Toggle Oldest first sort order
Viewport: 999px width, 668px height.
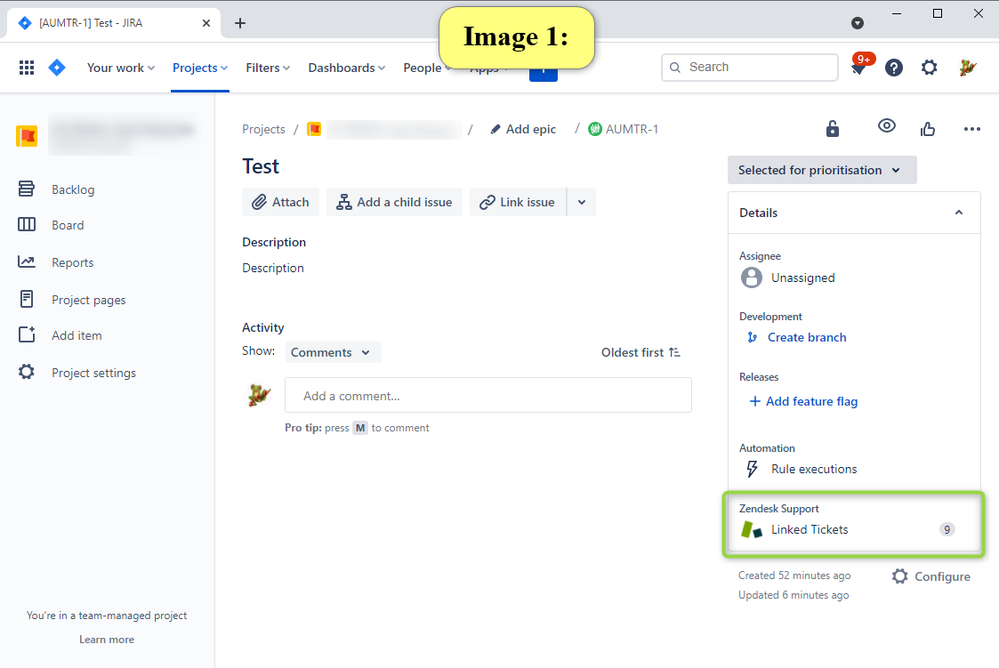point(641,352)
